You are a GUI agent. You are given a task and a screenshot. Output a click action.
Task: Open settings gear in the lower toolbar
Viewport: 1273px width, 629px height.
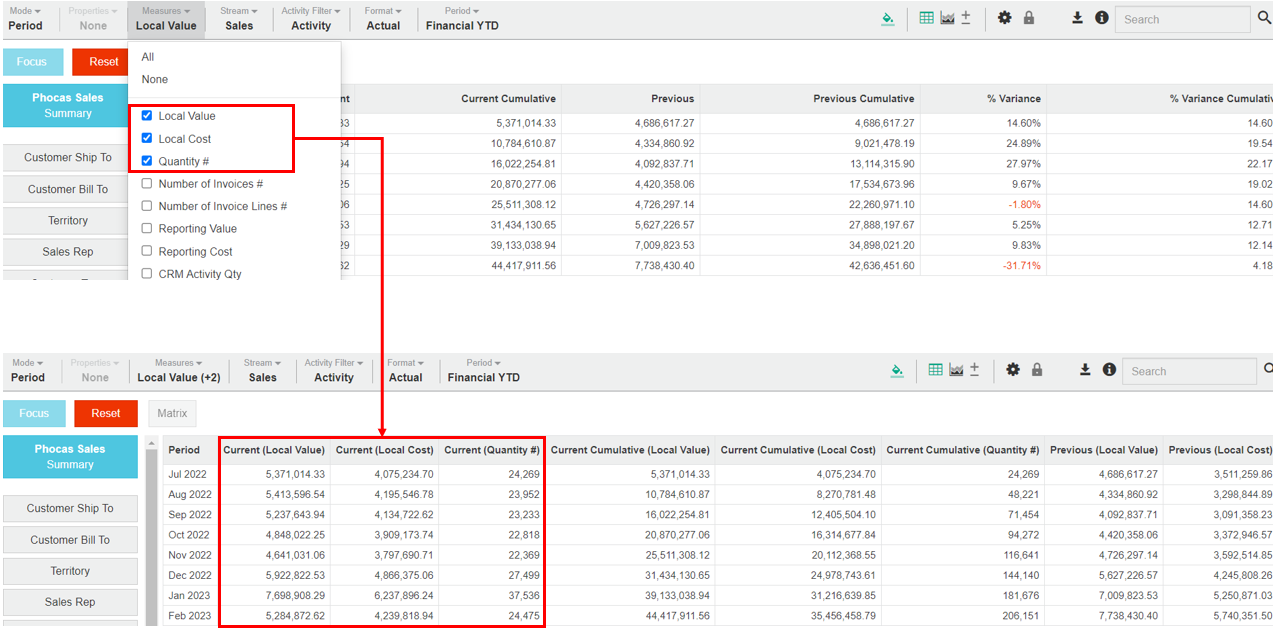point(1013,370)
